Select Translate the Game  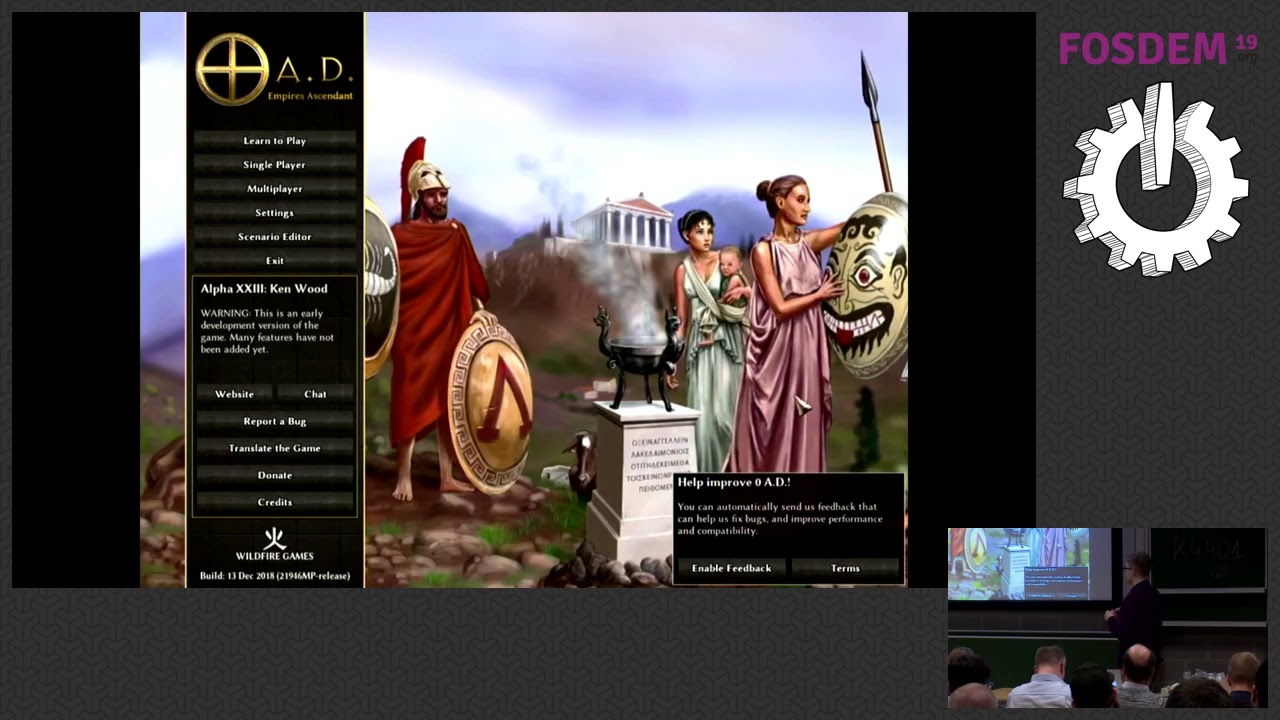[274, 448]
